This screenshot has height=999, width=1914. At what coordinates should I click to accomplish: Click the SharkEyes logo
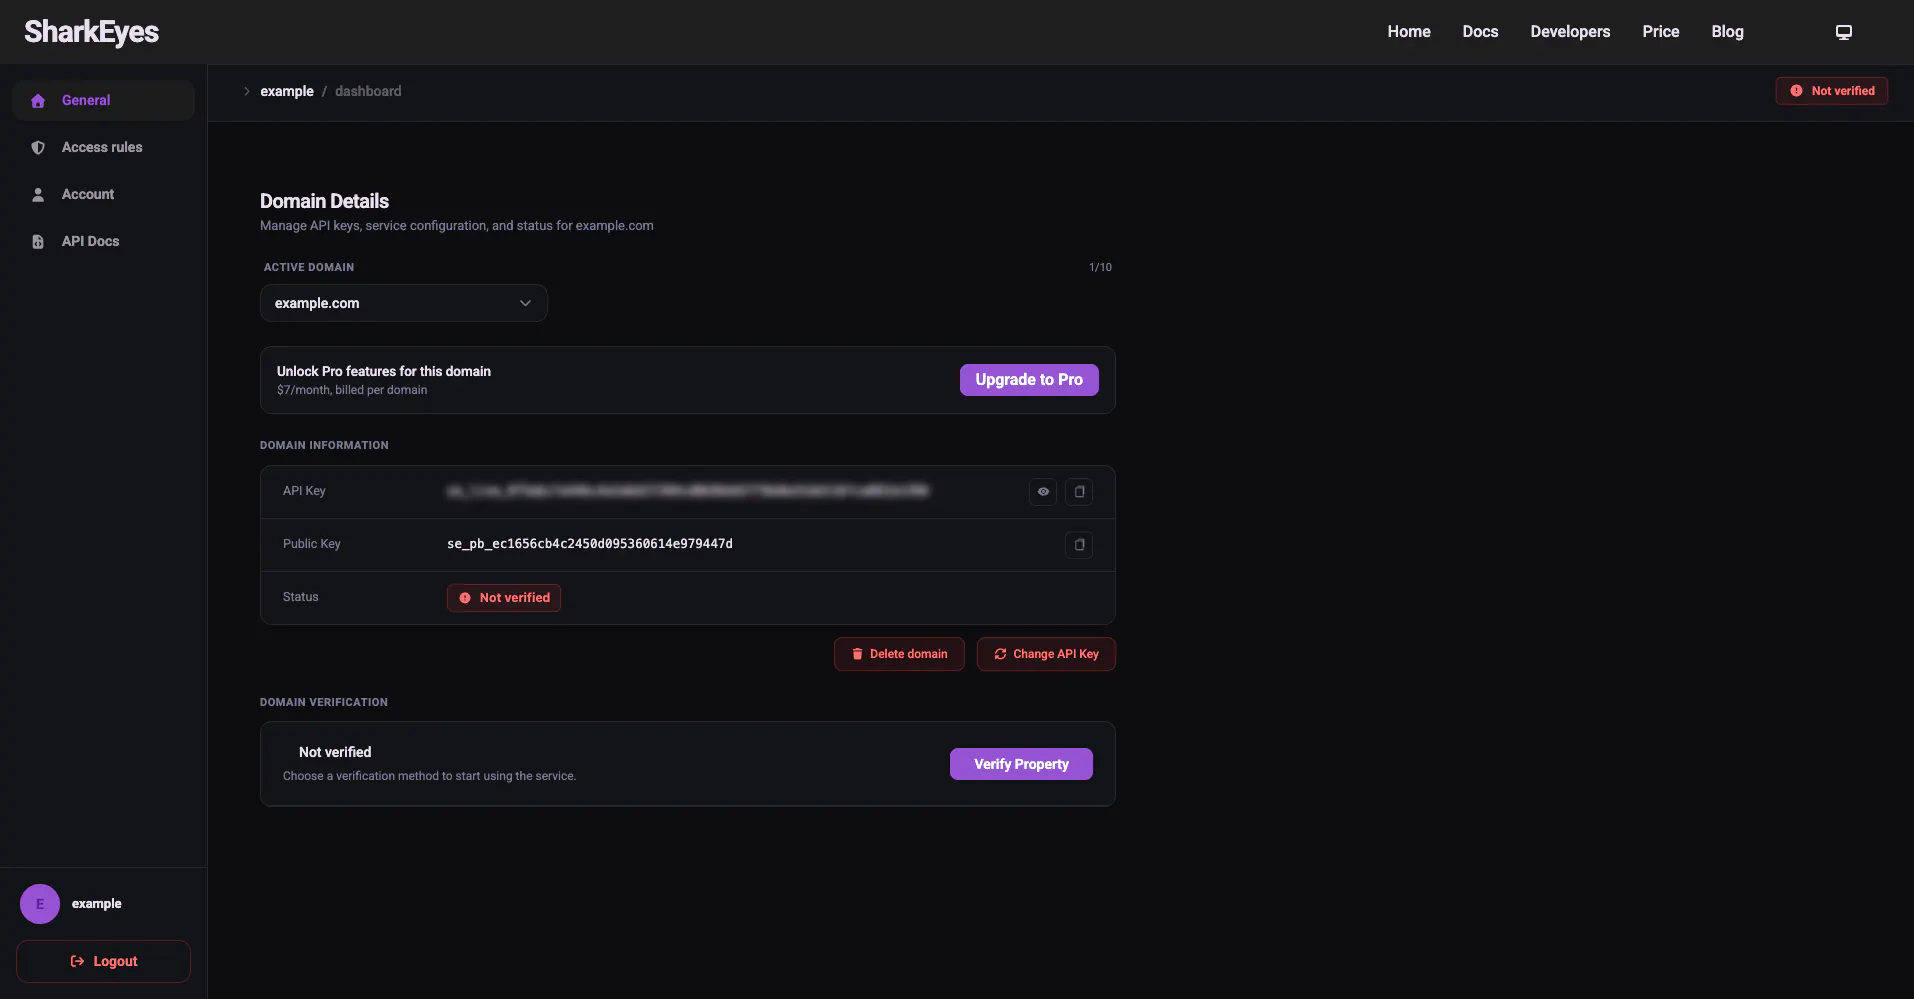[x=91, y=32]
